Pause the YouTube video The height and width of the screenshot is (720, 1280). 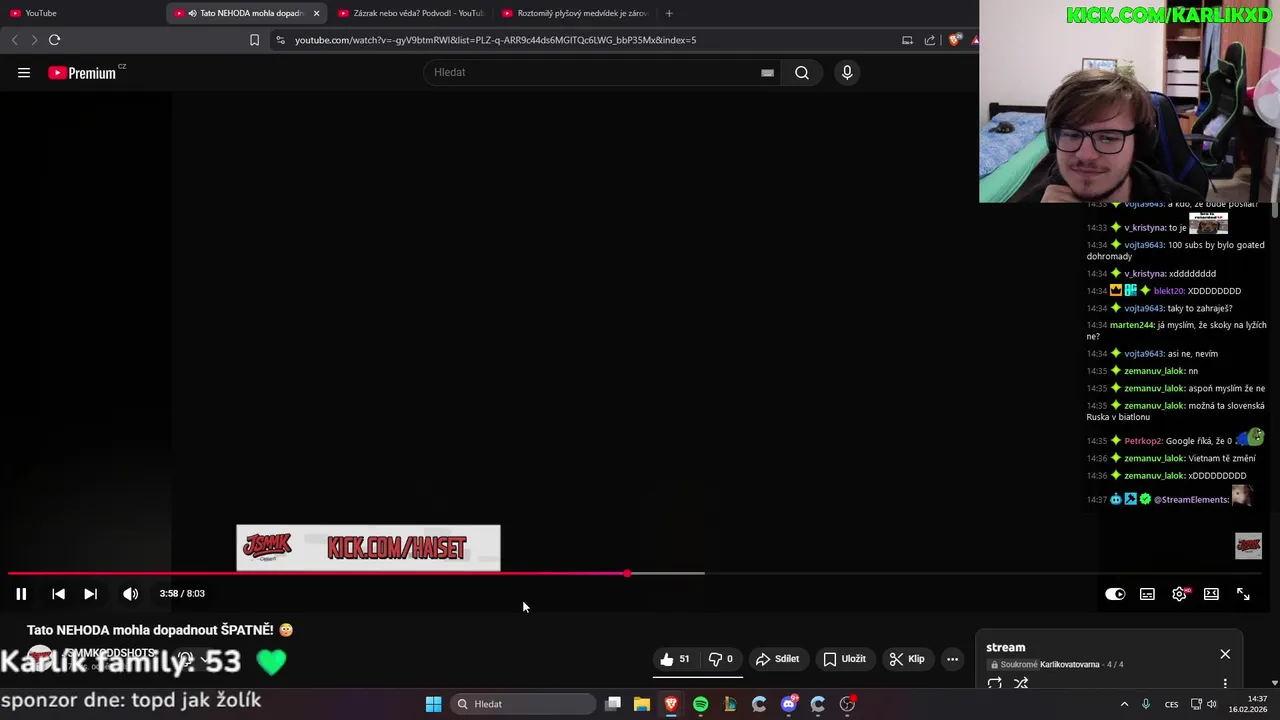[21, 594]
